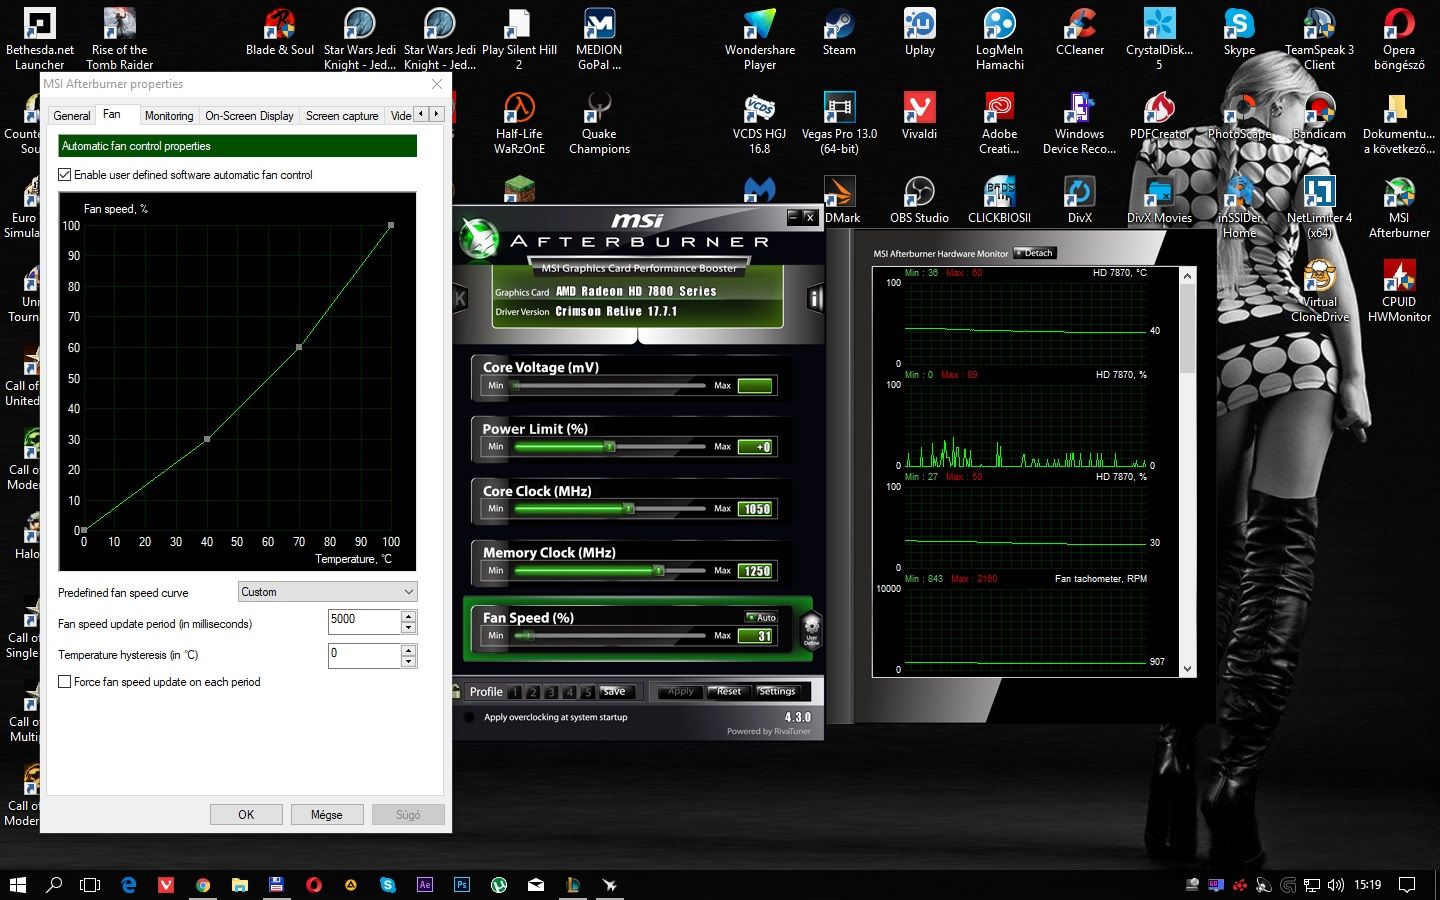Enable Force fan speed update on each period
The image size is (1440, 900).
(65, 682)
